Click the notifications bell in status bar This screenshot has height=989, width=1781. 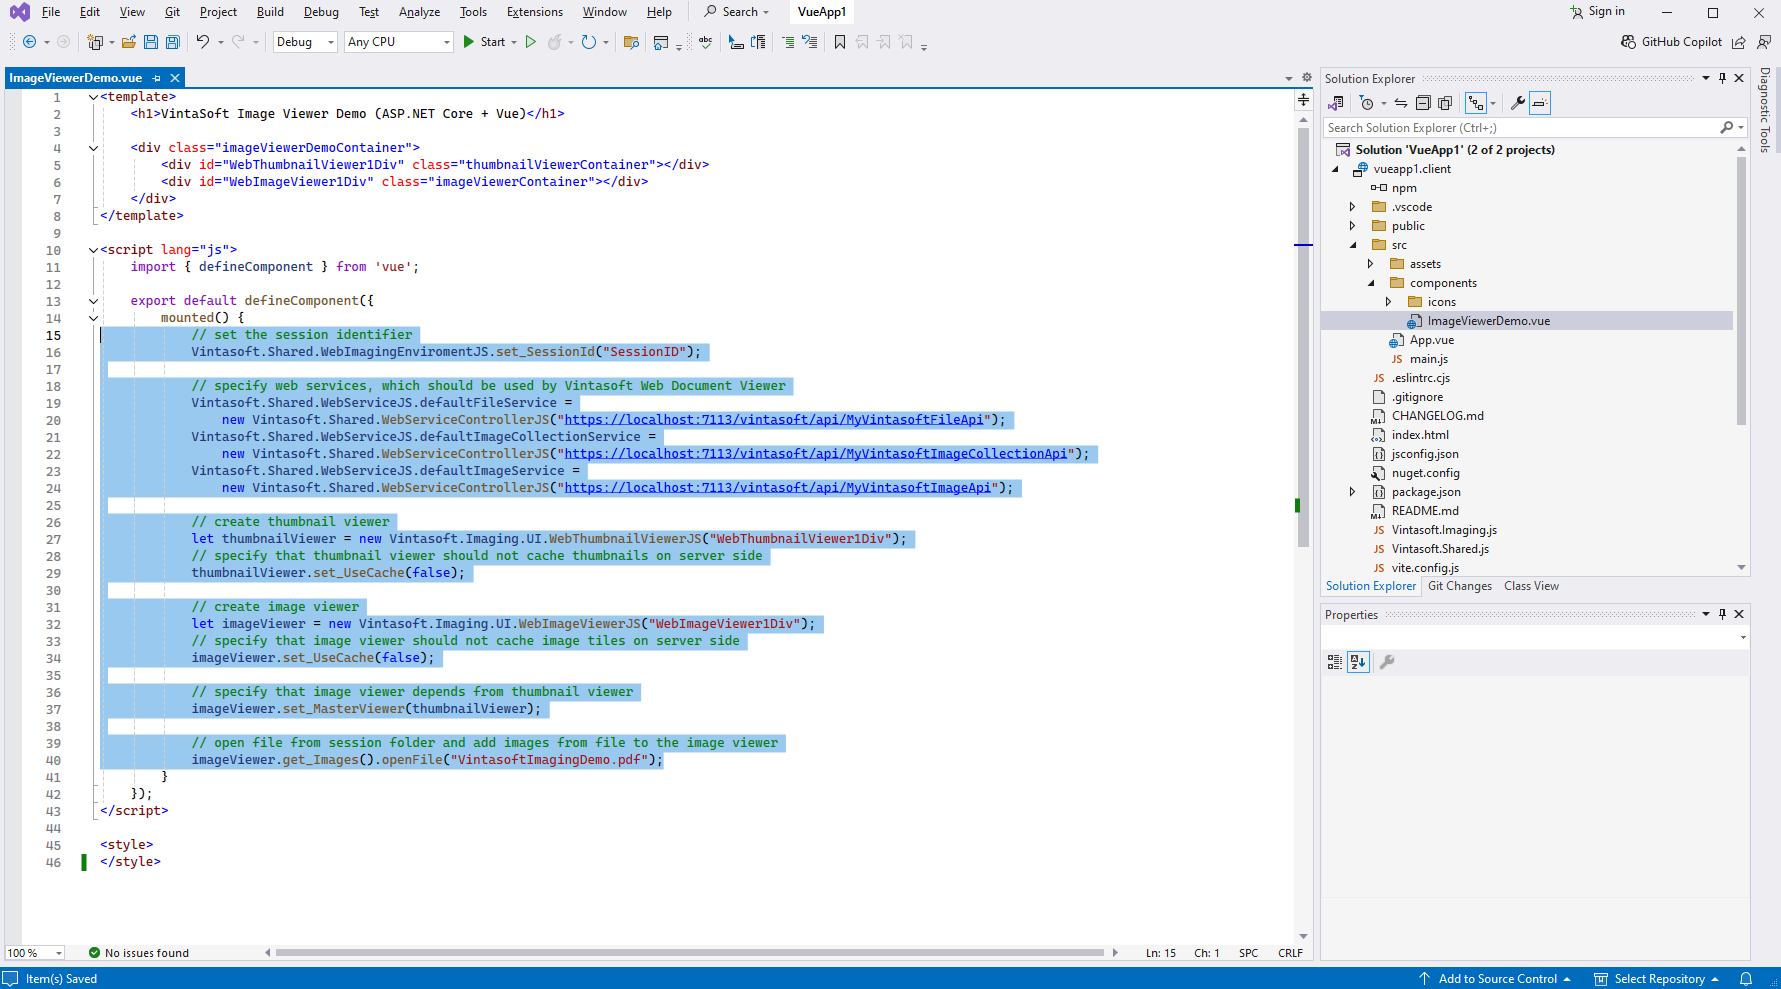click(1746, 979)
